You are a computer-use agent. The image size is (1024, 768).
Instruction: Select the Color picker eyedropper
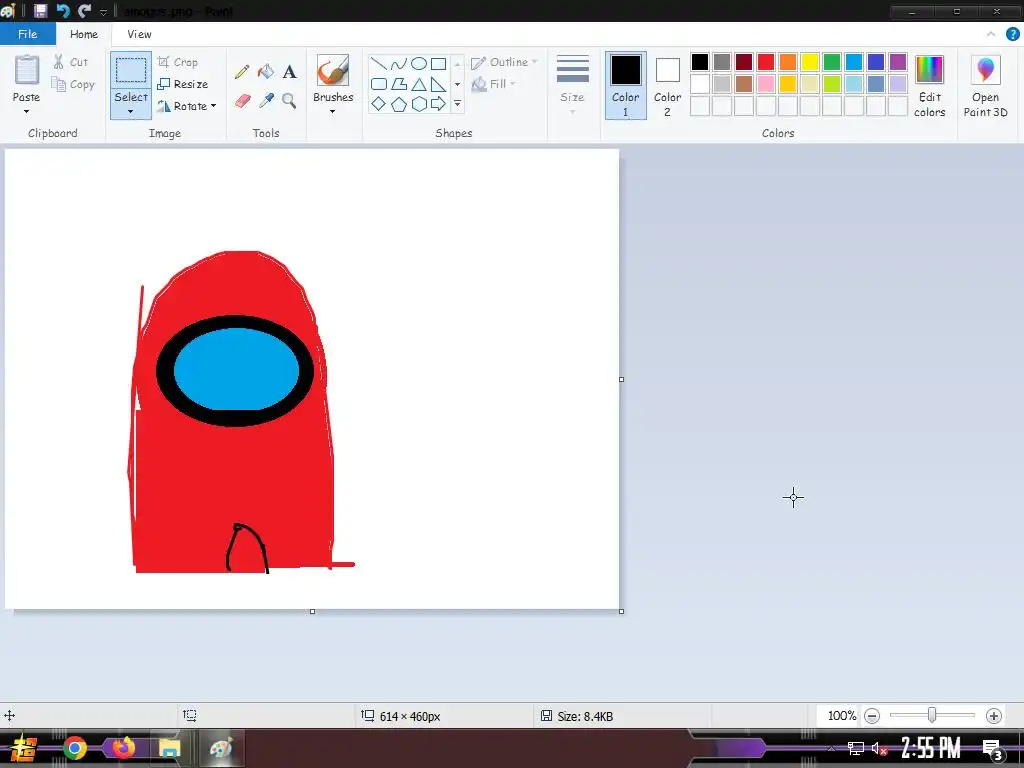pos(266,101)
